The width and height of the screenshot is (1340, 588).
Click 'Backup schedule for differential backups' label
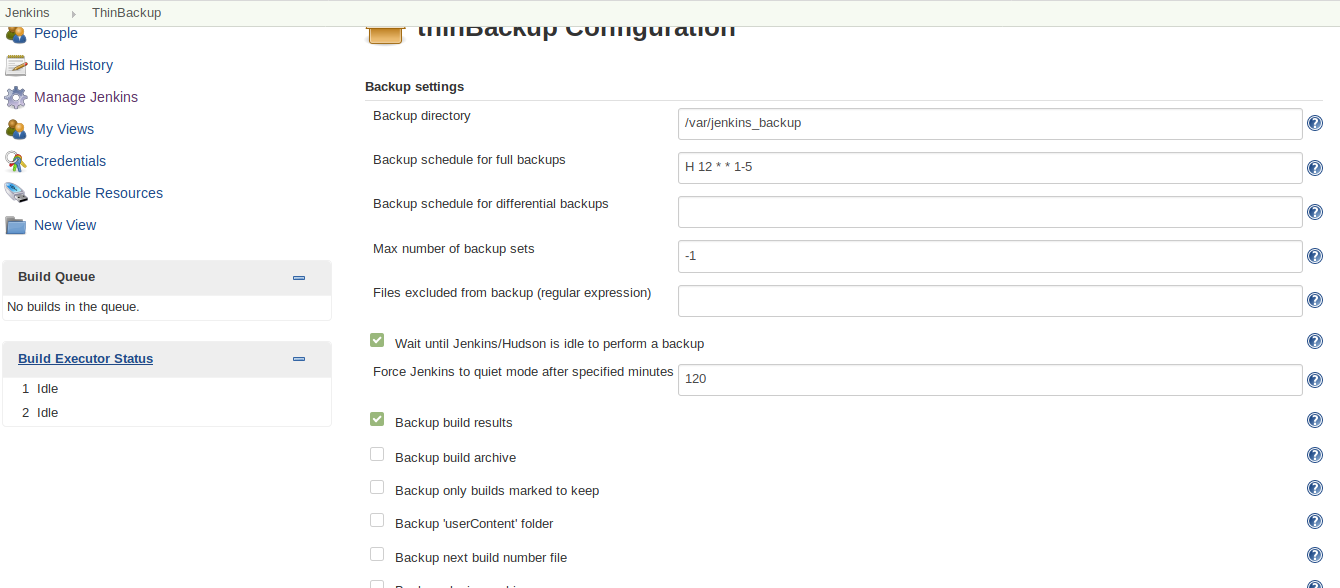pos(491,204)
